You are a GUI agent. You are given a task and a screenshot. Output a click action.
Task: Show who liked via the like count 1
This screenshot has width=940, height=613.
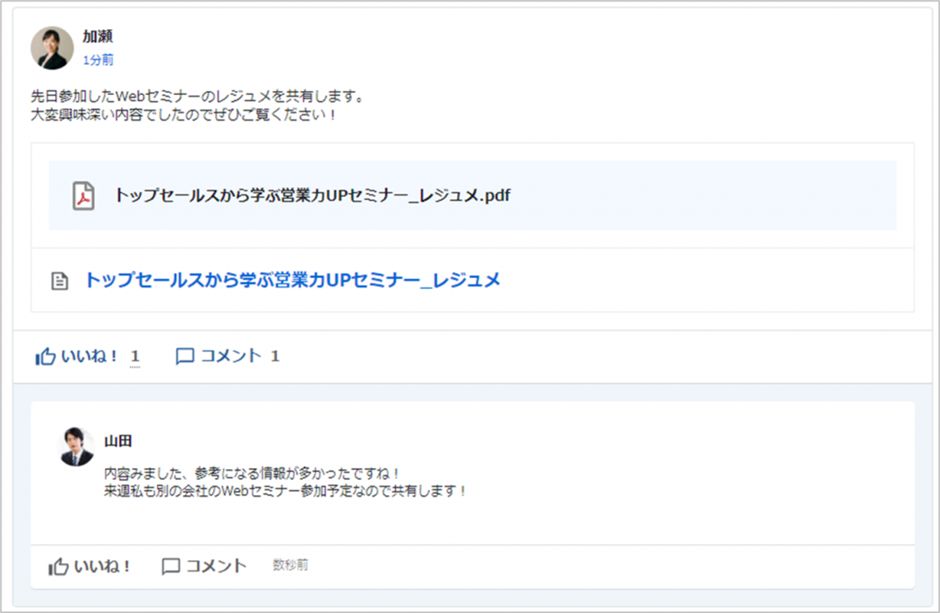click(x=135, y=356)
